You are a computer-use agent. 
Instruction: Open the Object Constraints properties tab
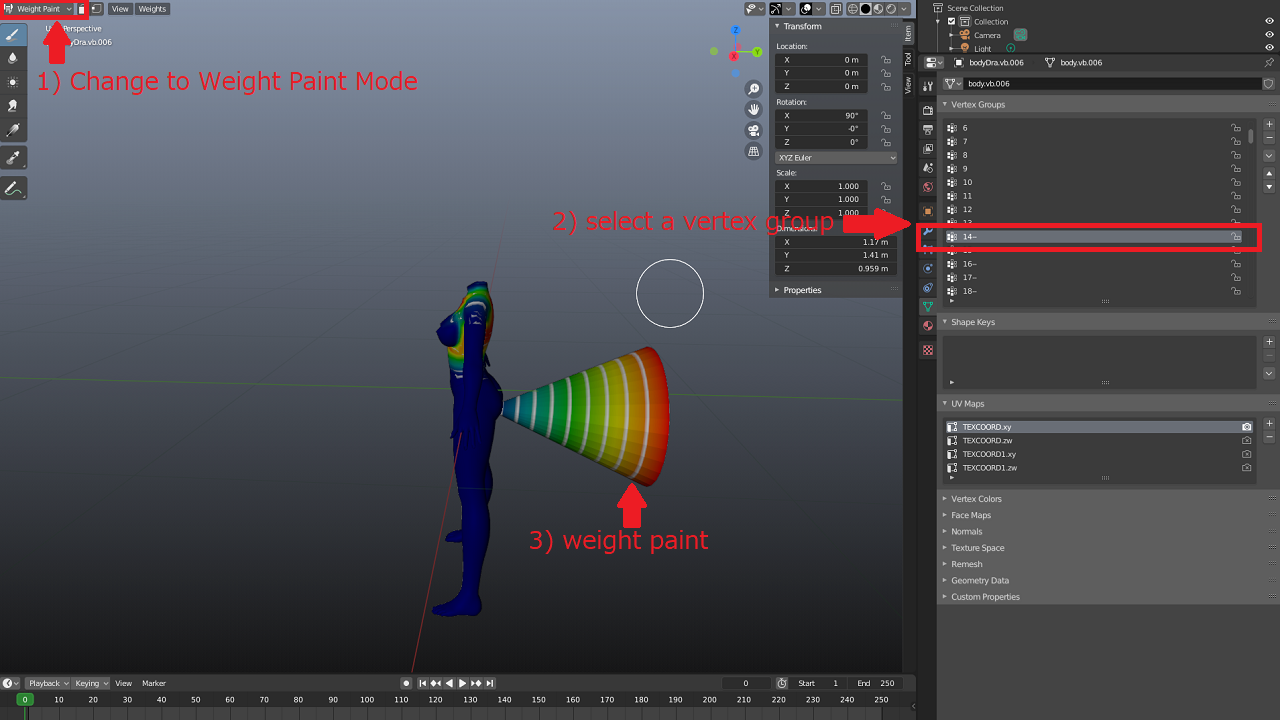[x=928, y=287]
